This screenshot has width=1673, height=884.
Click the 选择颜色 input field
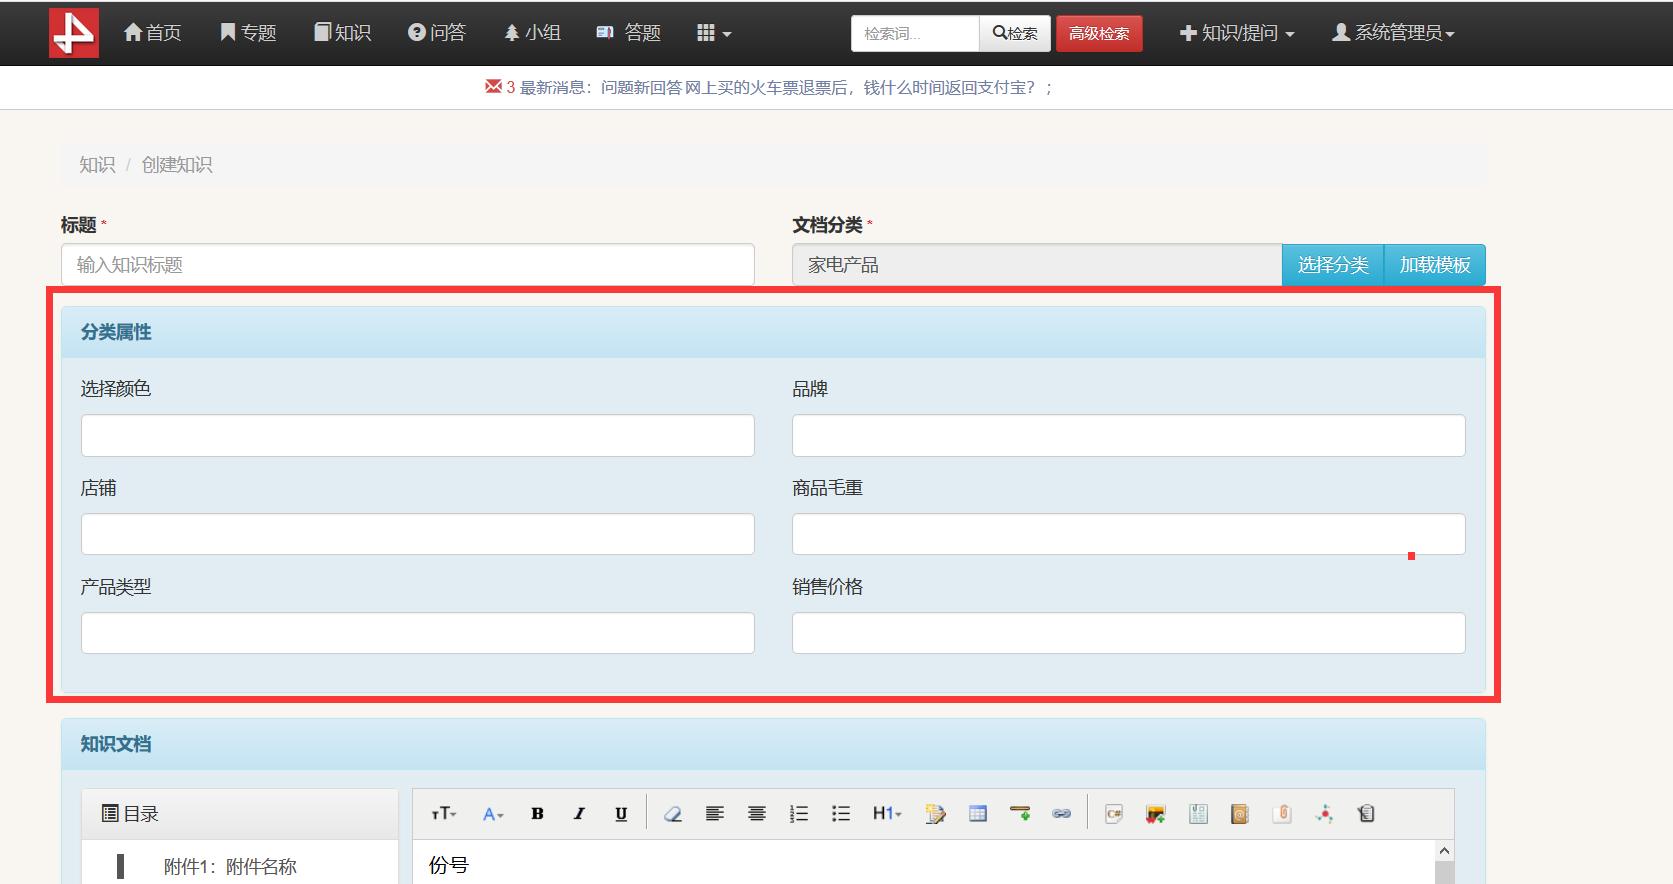[x=418, y=436]
